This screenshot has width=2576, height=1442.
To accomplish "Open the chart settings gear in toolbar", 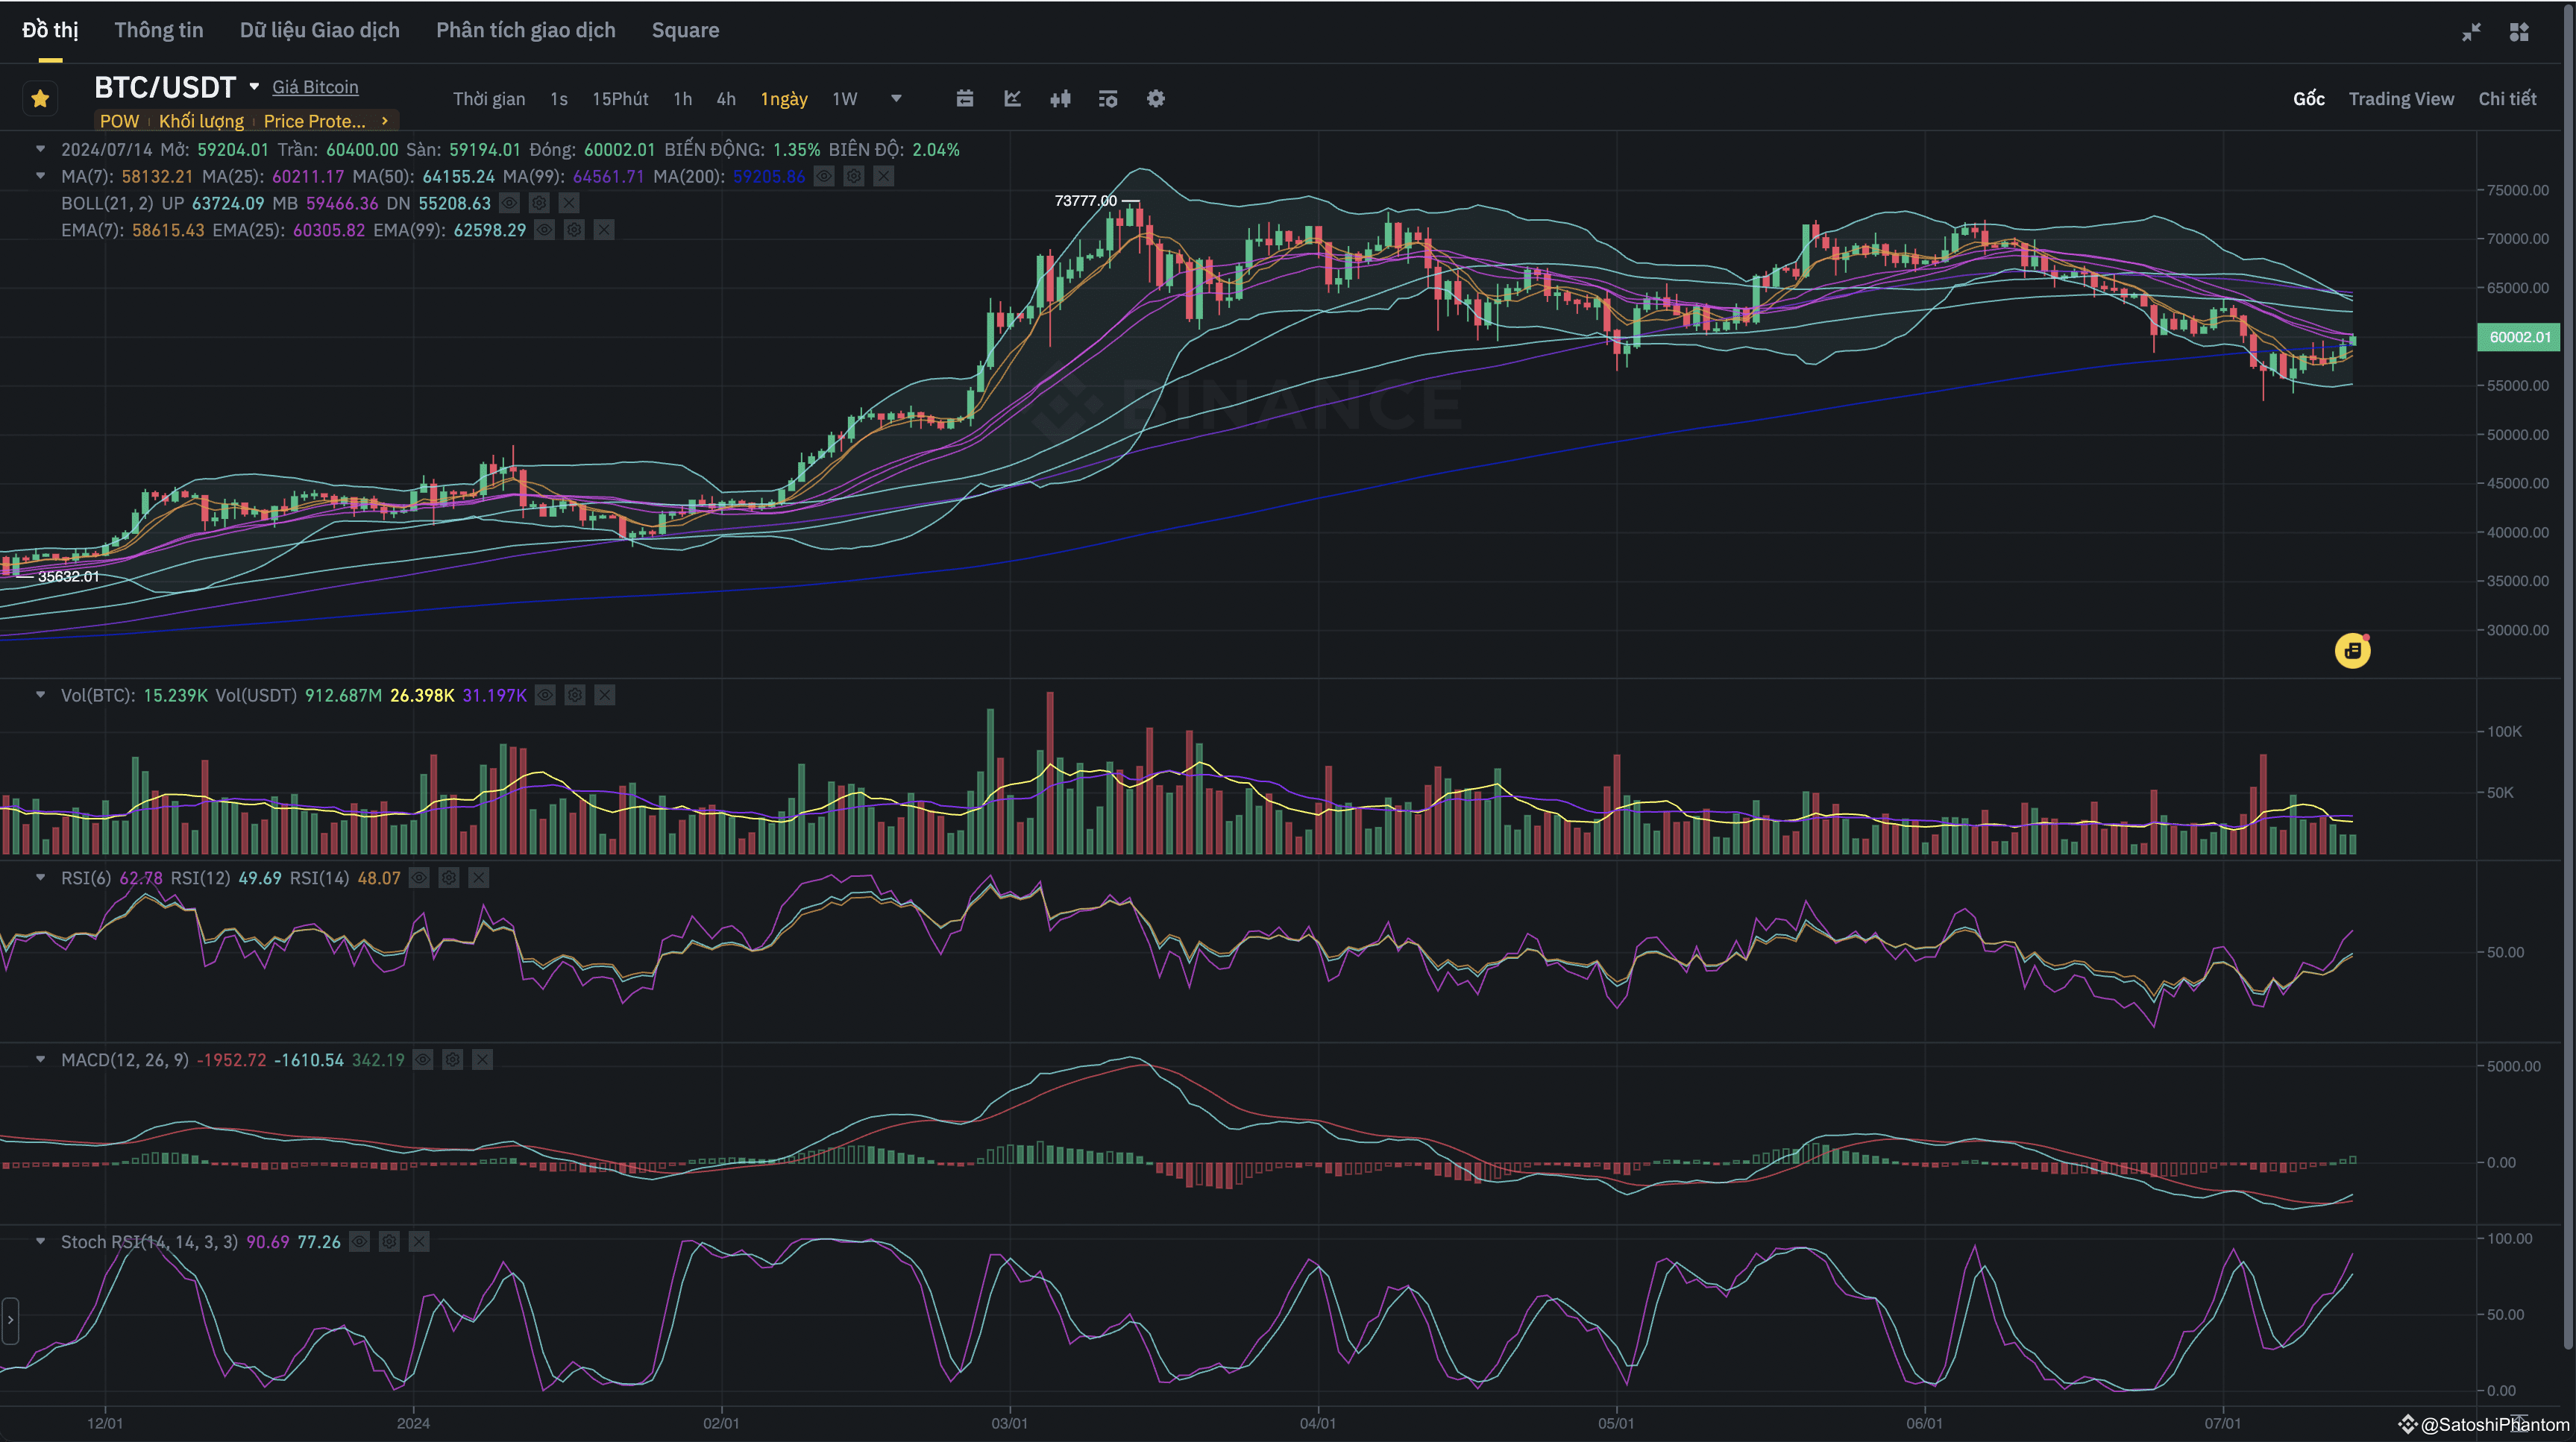I will point(1155,98).
